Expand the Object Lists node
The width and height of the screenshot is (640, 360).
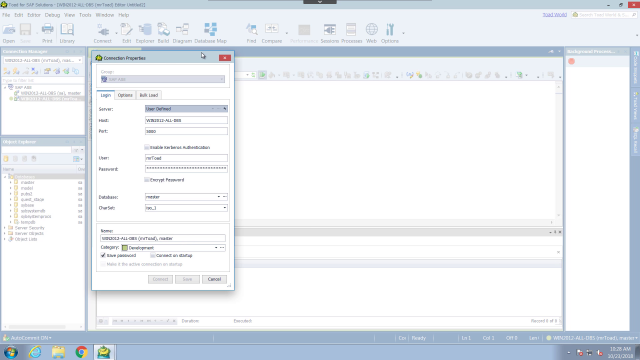5,239
